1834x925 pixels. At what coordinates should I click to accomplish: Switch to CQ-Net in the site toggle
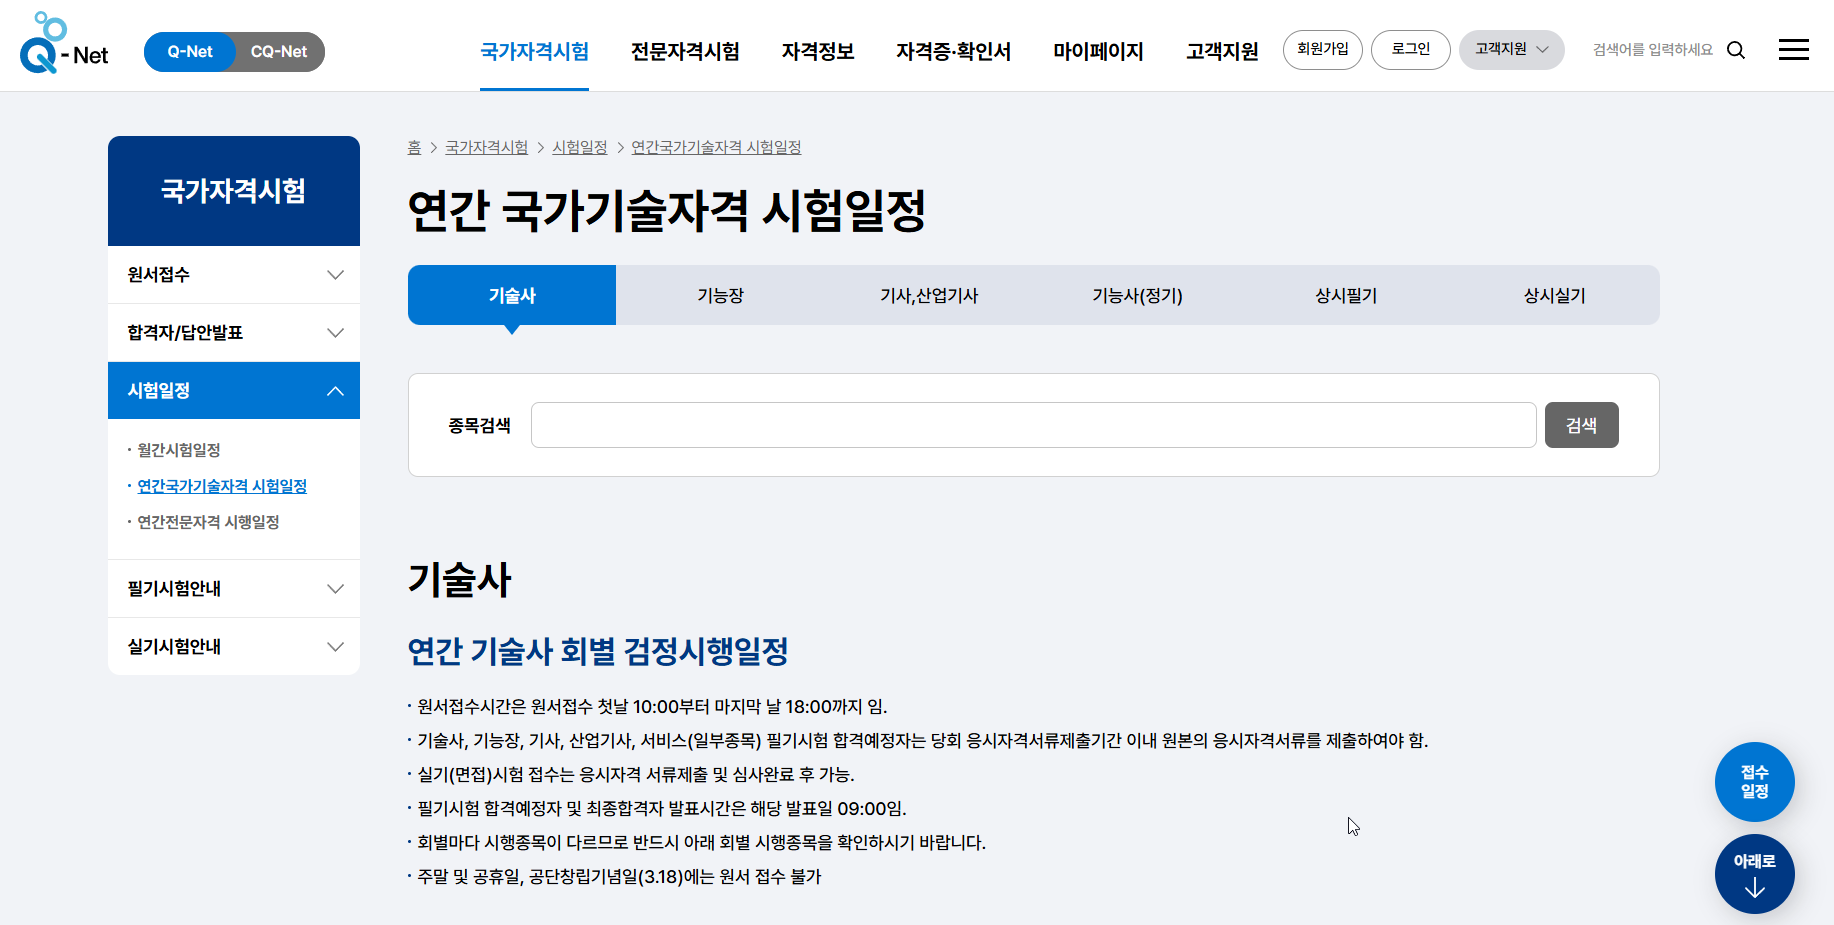point(278,51)
